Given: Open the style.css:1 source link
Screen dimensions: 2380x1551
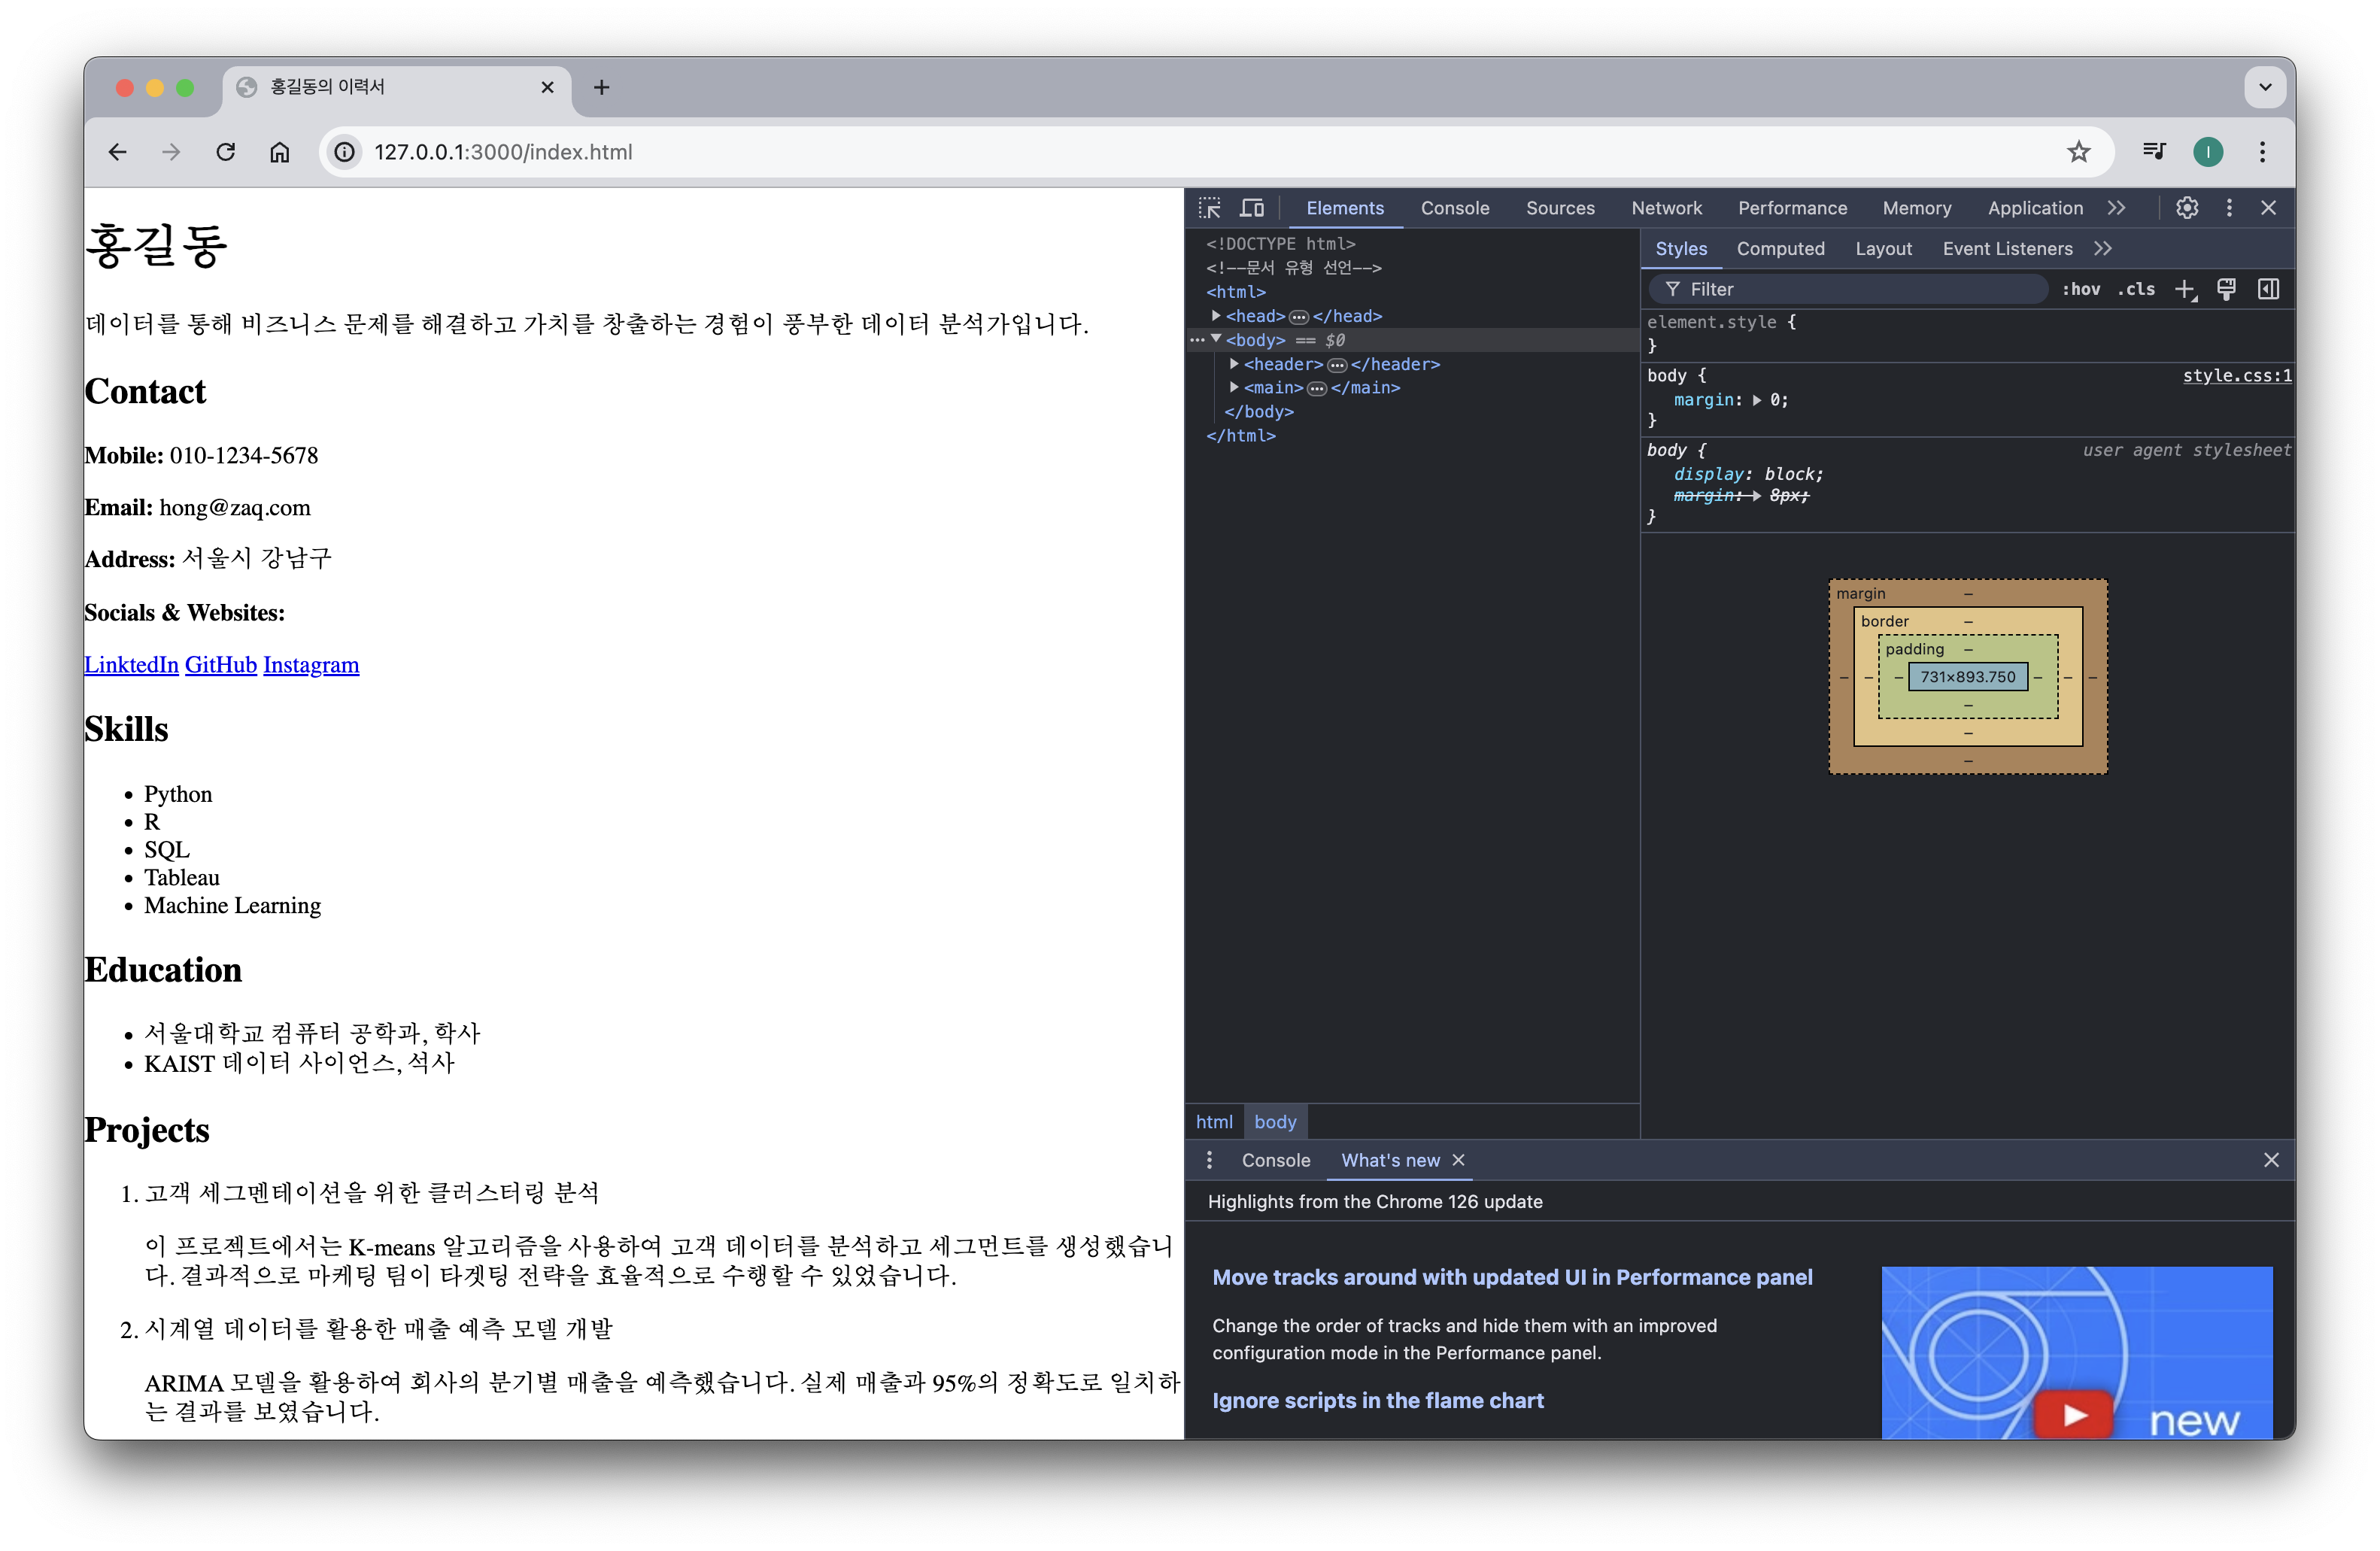Looking at the screenshot, I should pyautogui.click(x=2236, y=376).
